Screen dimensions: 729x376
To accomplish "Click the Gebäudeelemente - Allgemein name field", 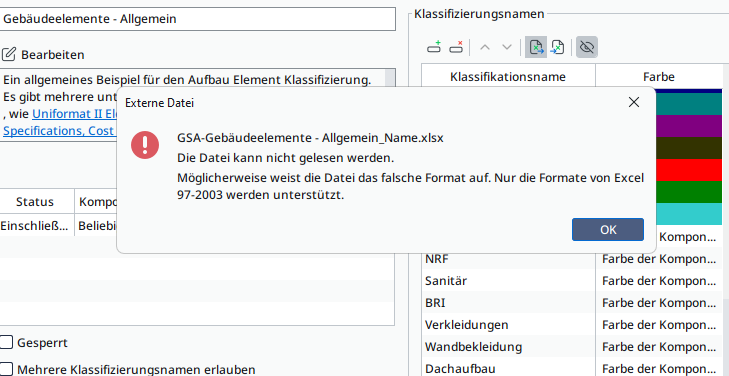I will click(x=198, y=19).
